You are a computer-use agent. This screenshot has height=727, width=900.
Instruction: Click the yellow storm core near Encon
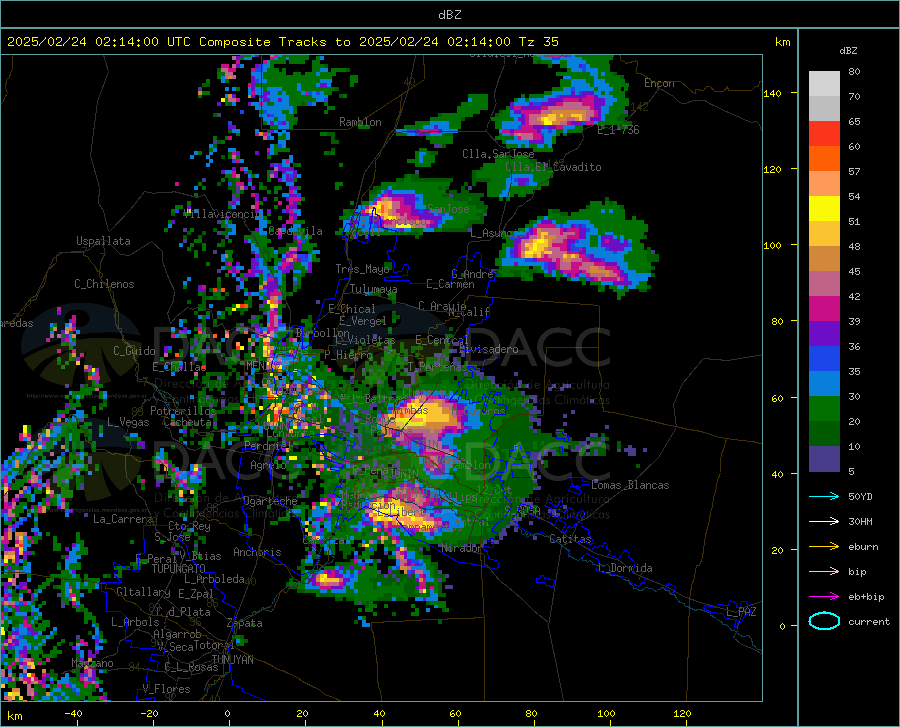[554, 119]
